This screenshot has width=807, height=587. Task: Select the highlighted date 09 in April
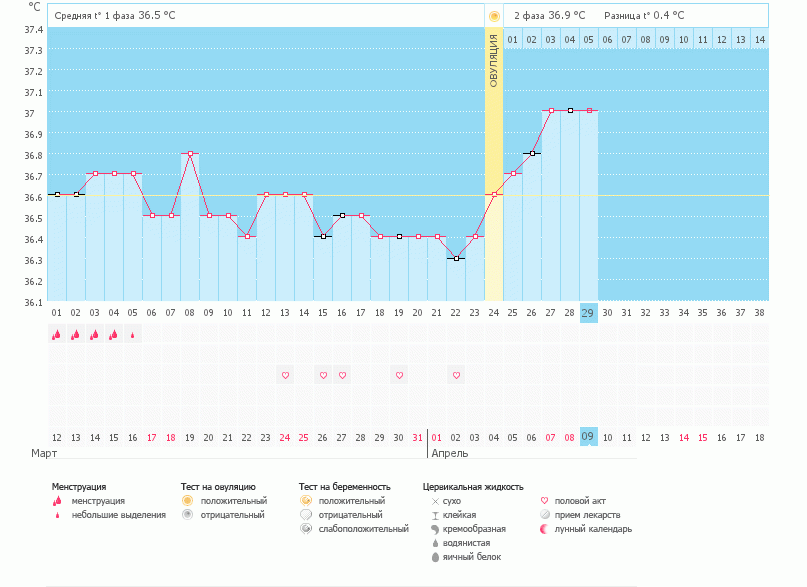click(x=589, y=437)
